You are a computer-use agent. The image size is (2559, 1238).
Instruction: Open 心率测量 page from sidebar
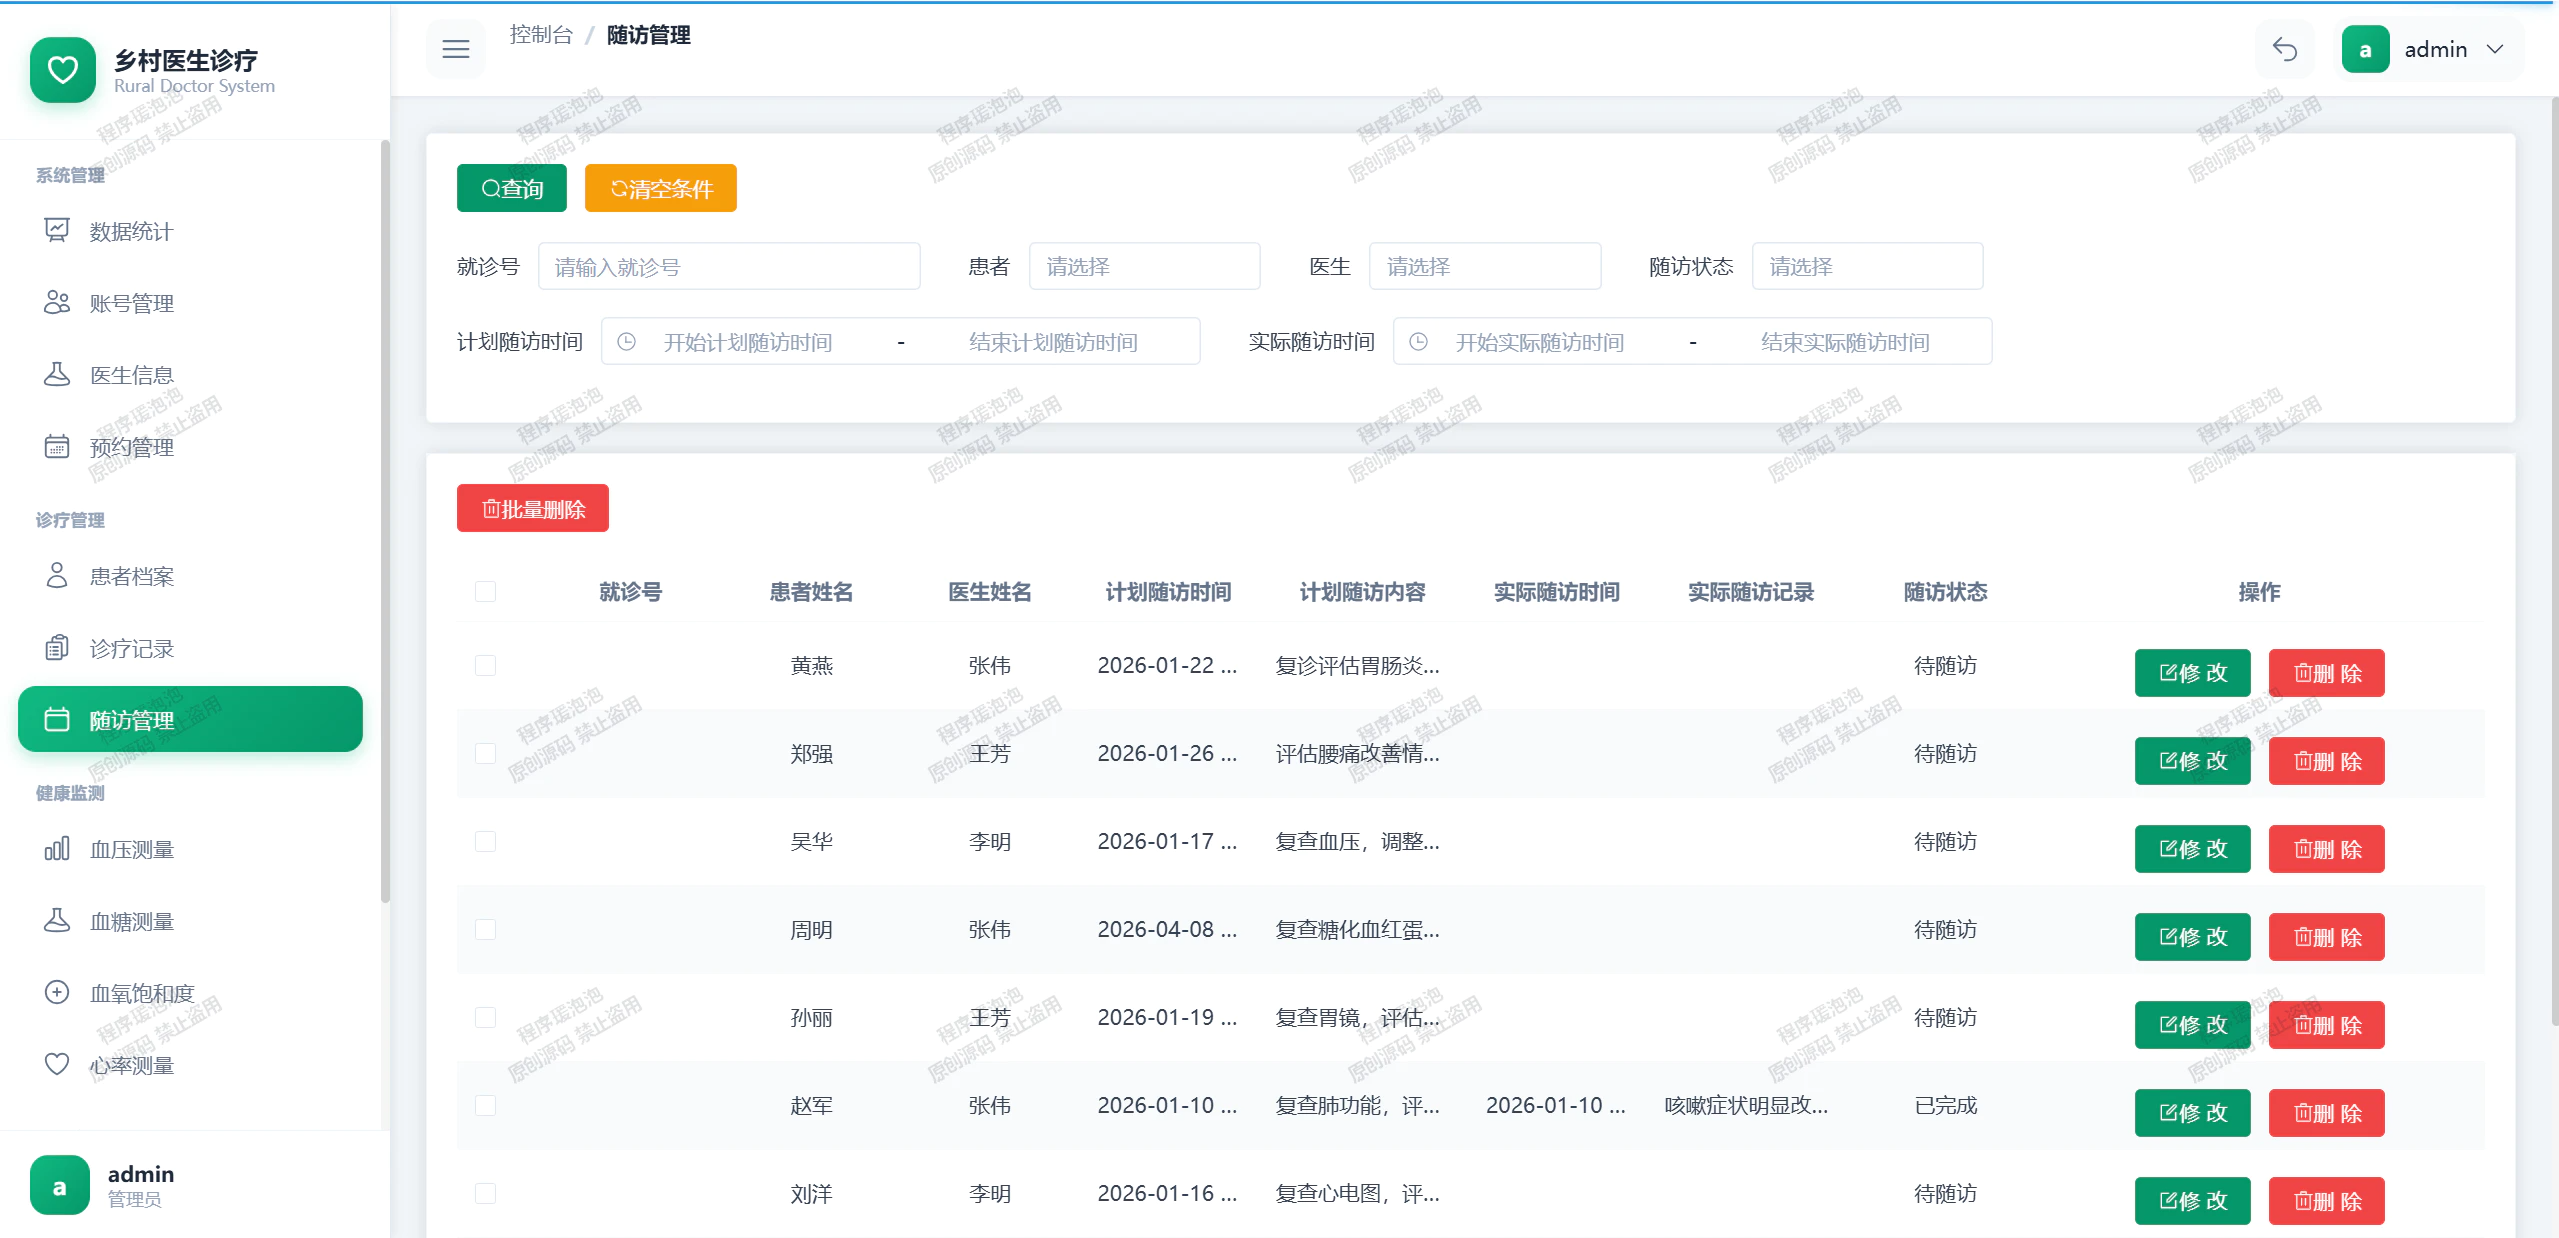click(190, 1065)
